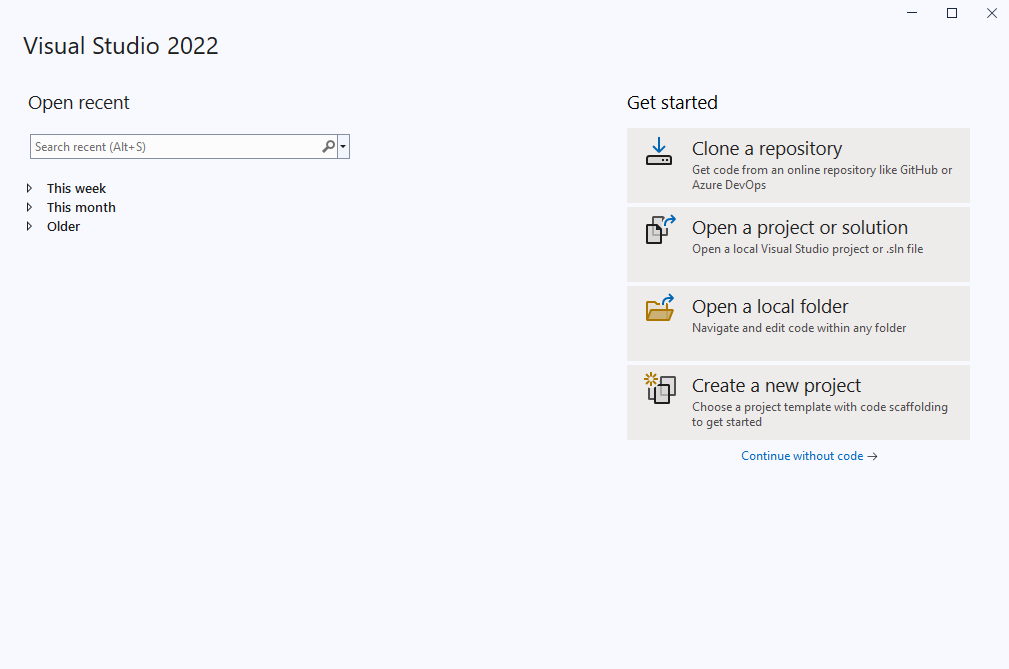This screenshot has height=669, width=1009.
Task: Select the Older tree label
Action: coord(63,226)
